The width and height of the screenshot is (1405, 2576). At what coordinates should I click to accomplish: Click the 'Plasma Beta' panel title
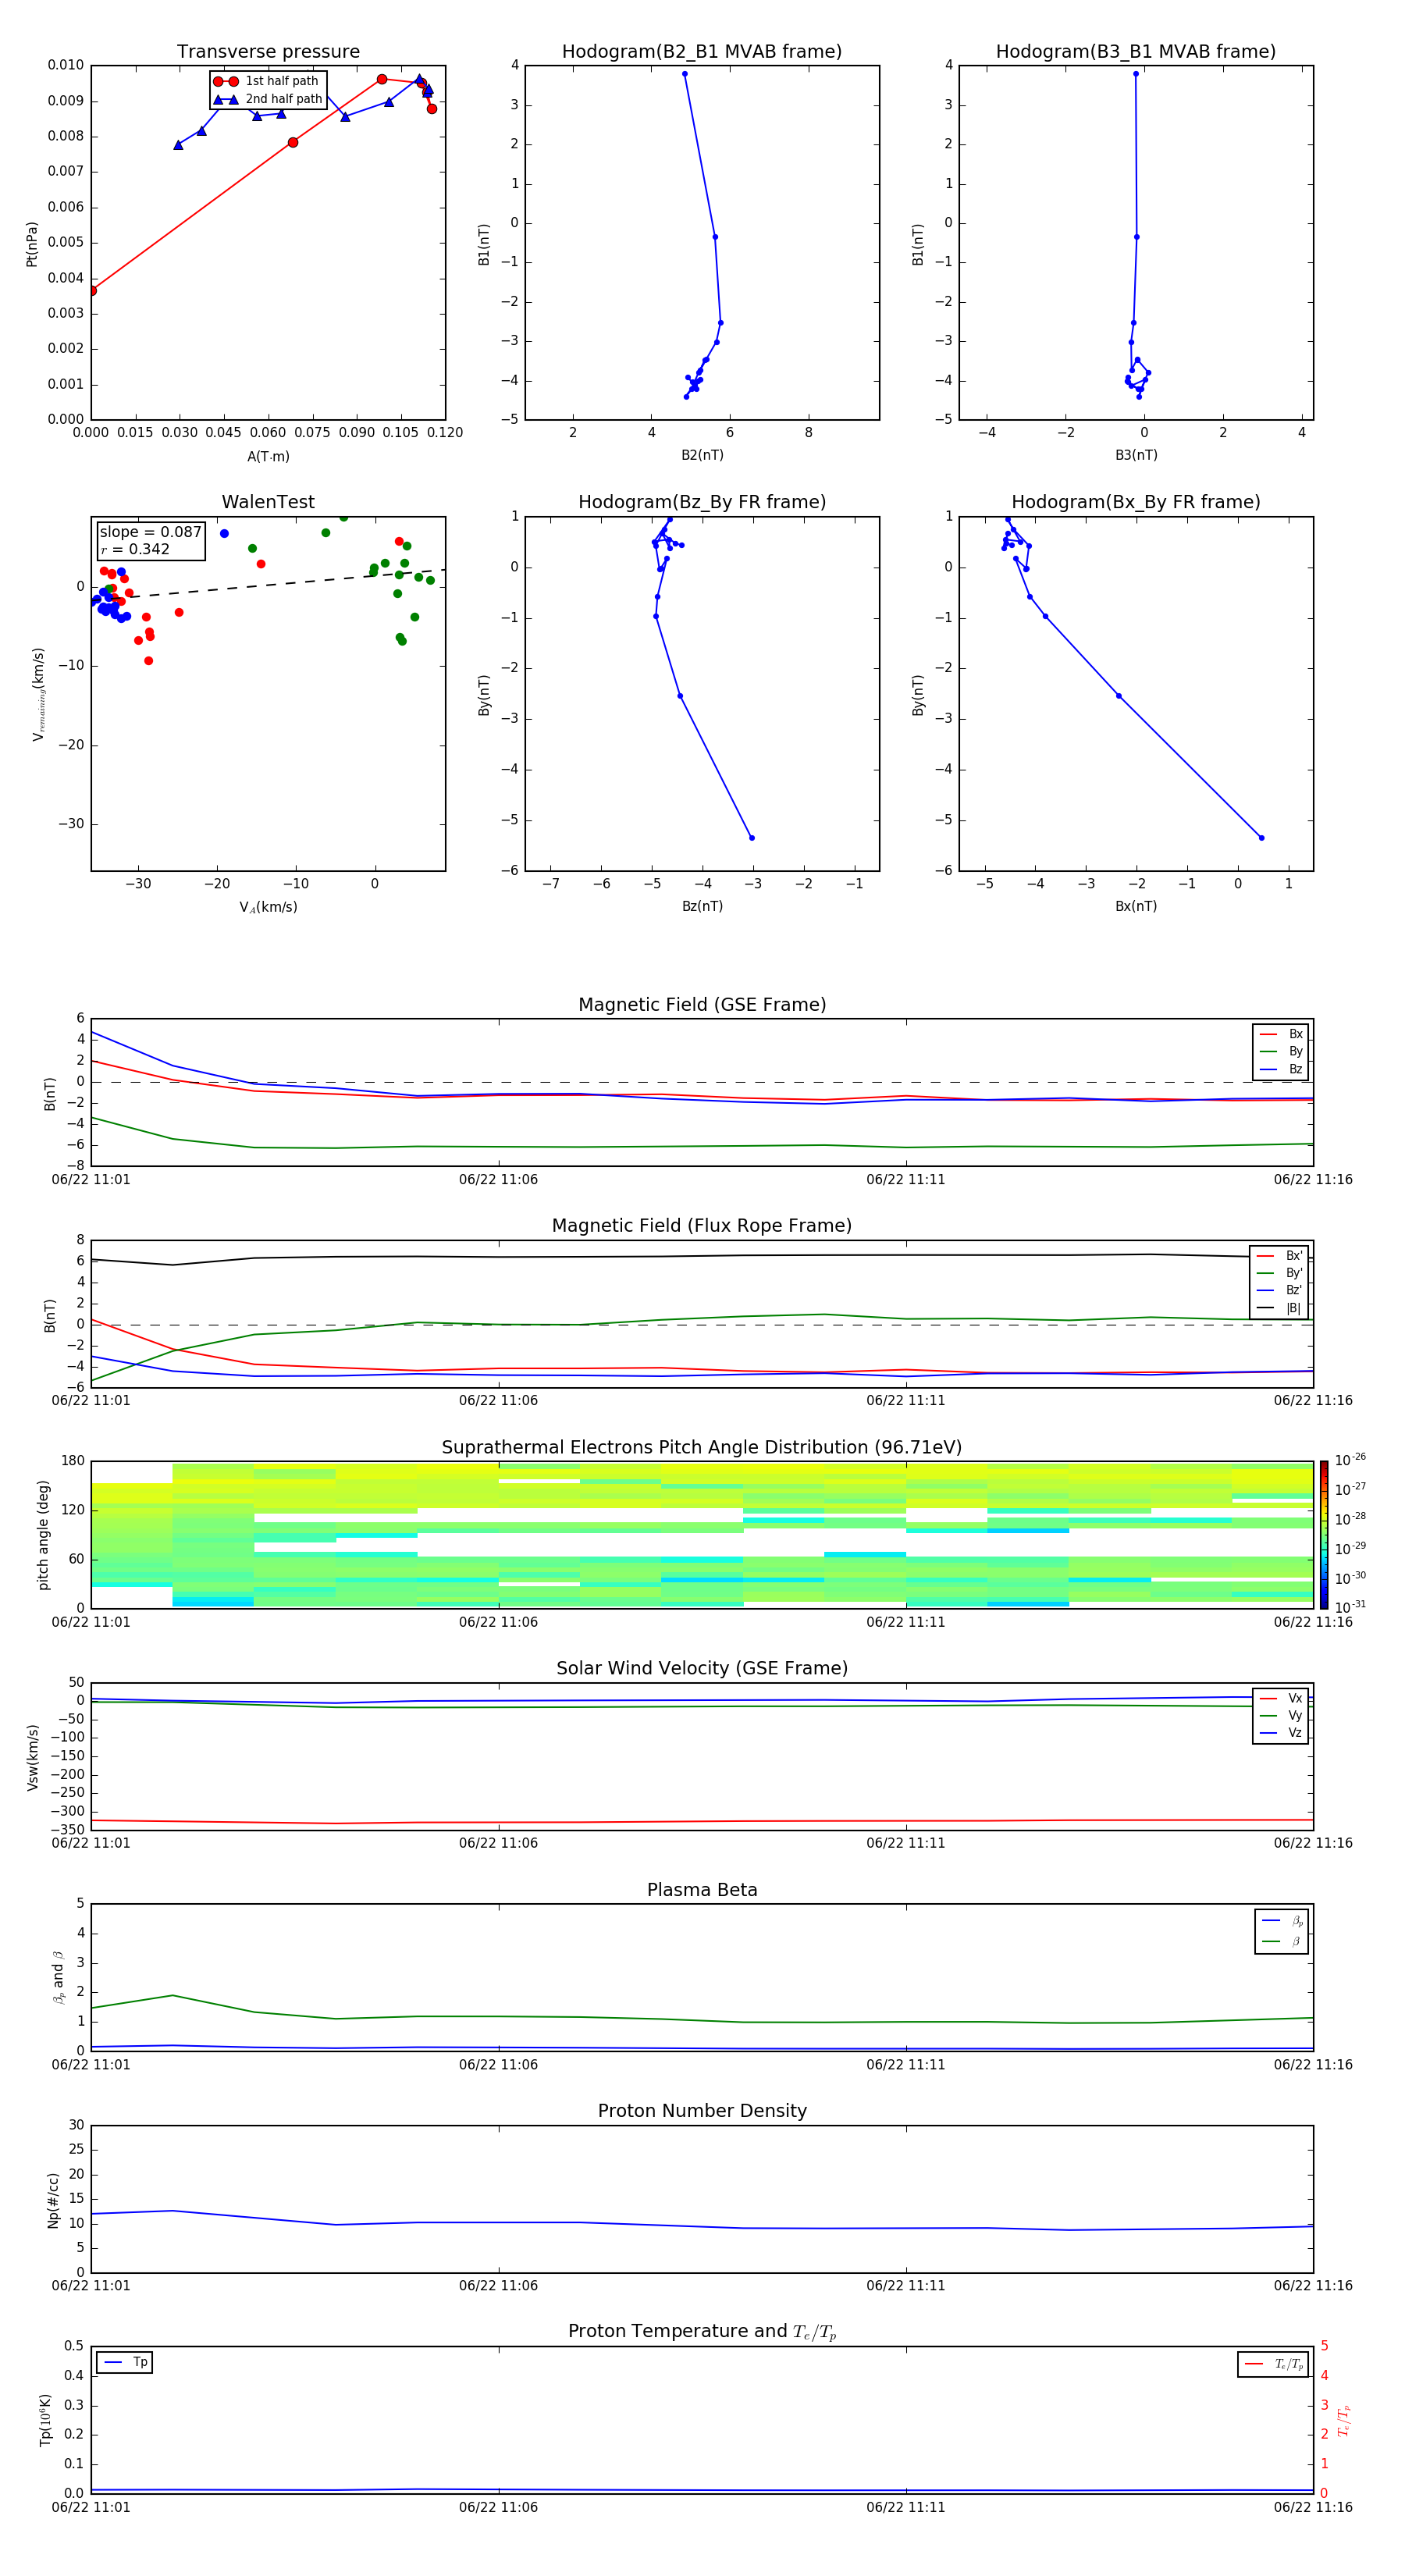(x=702, y=1891)
